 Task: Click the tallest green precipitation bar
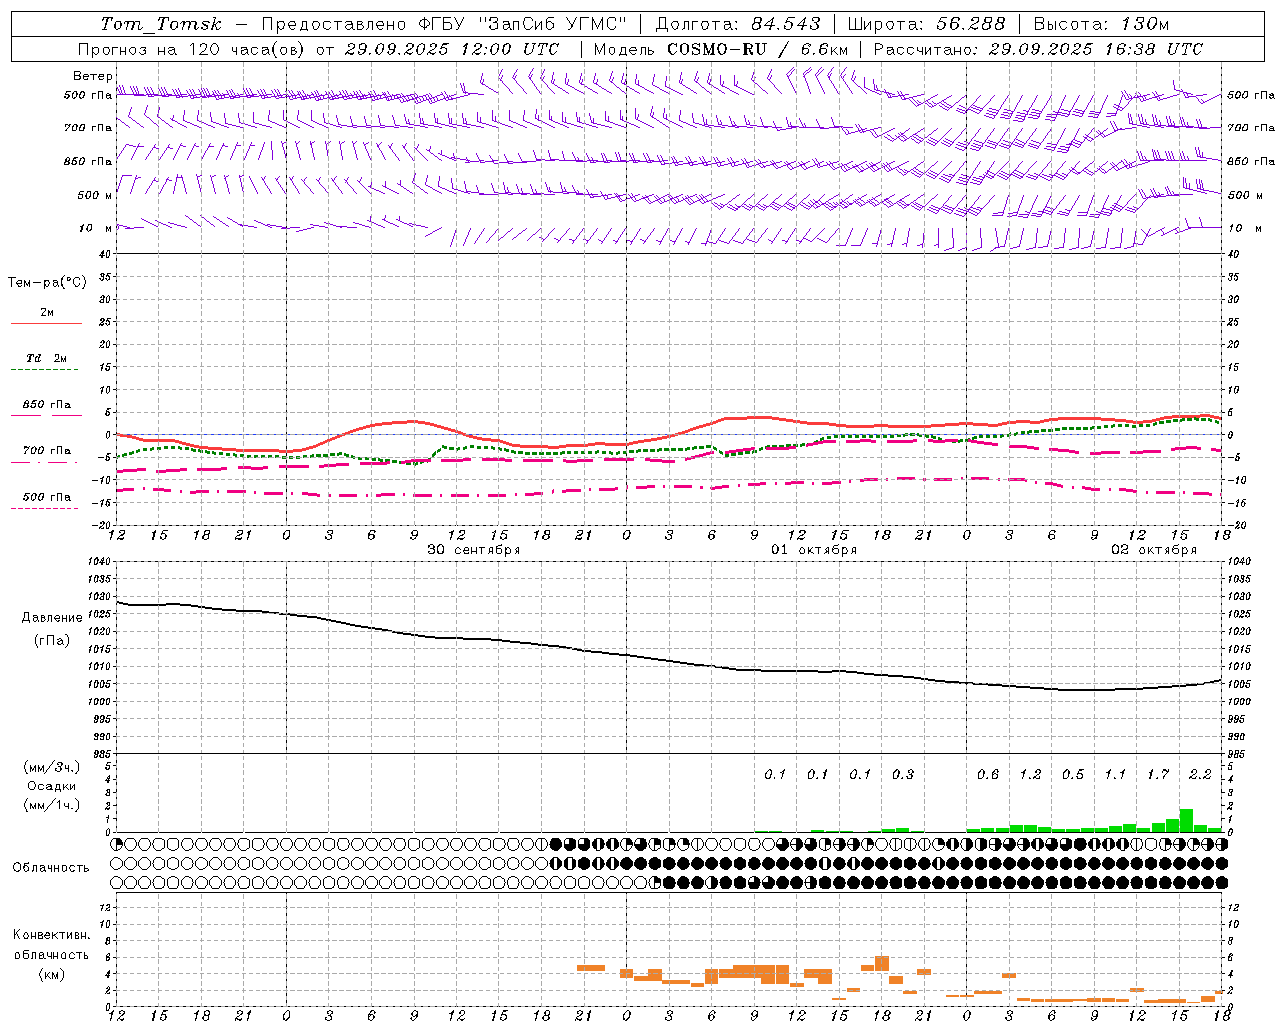click(1186, 820)
